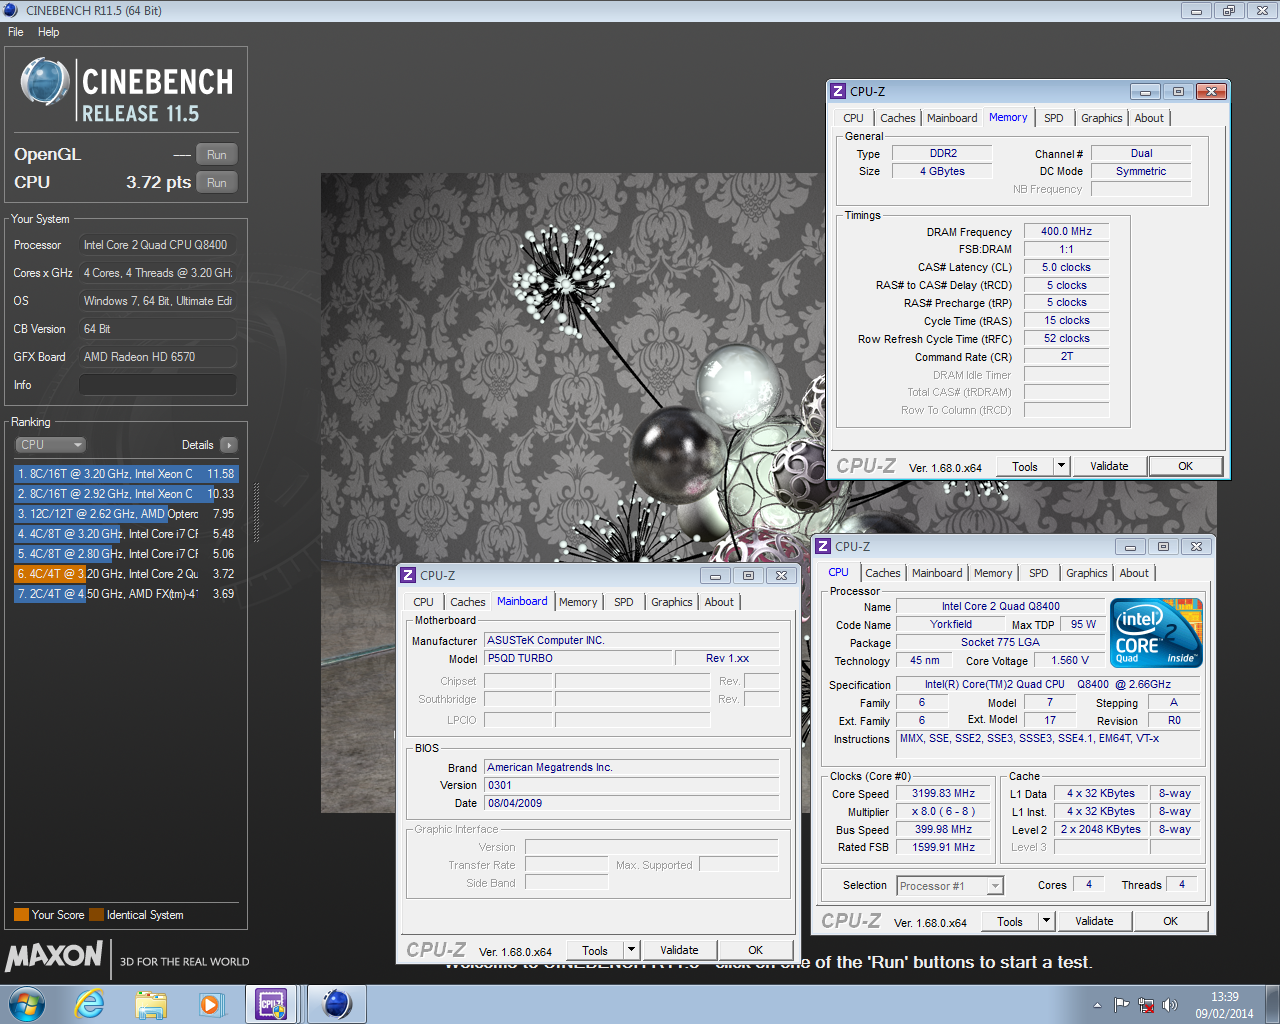Select ranking row 5 Core i7 5.06

(x=126, y=554)
